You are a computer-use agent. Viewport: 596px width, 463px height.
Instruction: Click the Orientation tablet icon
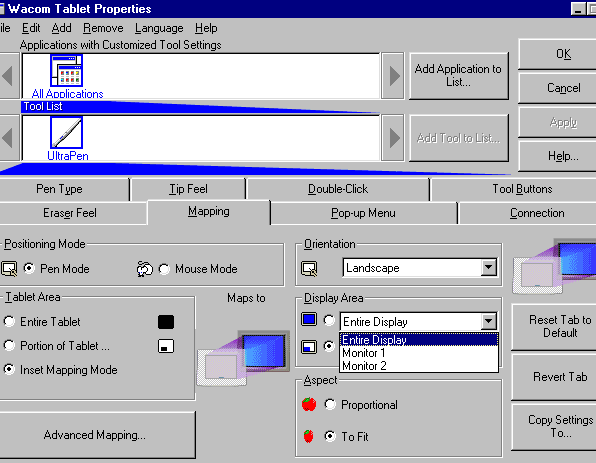[309, 268]
